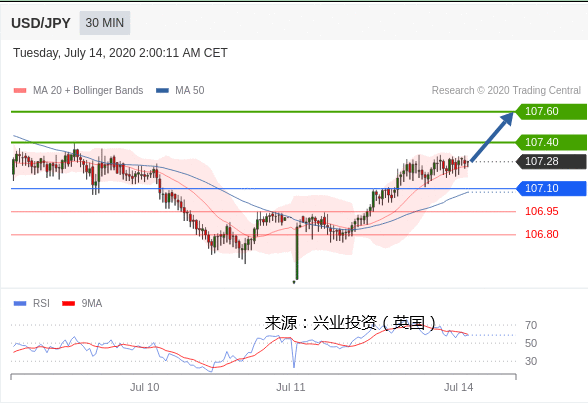This screenshot has width=588, height=405.
Task: Click the RSI 70 level label
Action: pyautogui.click(x=531, y=325)
